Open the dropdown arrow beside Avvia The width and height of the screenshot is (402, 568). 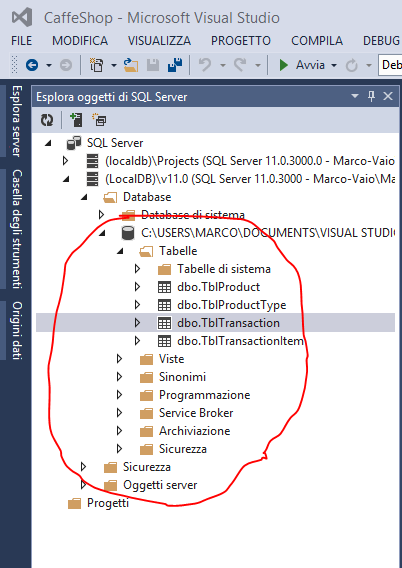pos(334,66)
